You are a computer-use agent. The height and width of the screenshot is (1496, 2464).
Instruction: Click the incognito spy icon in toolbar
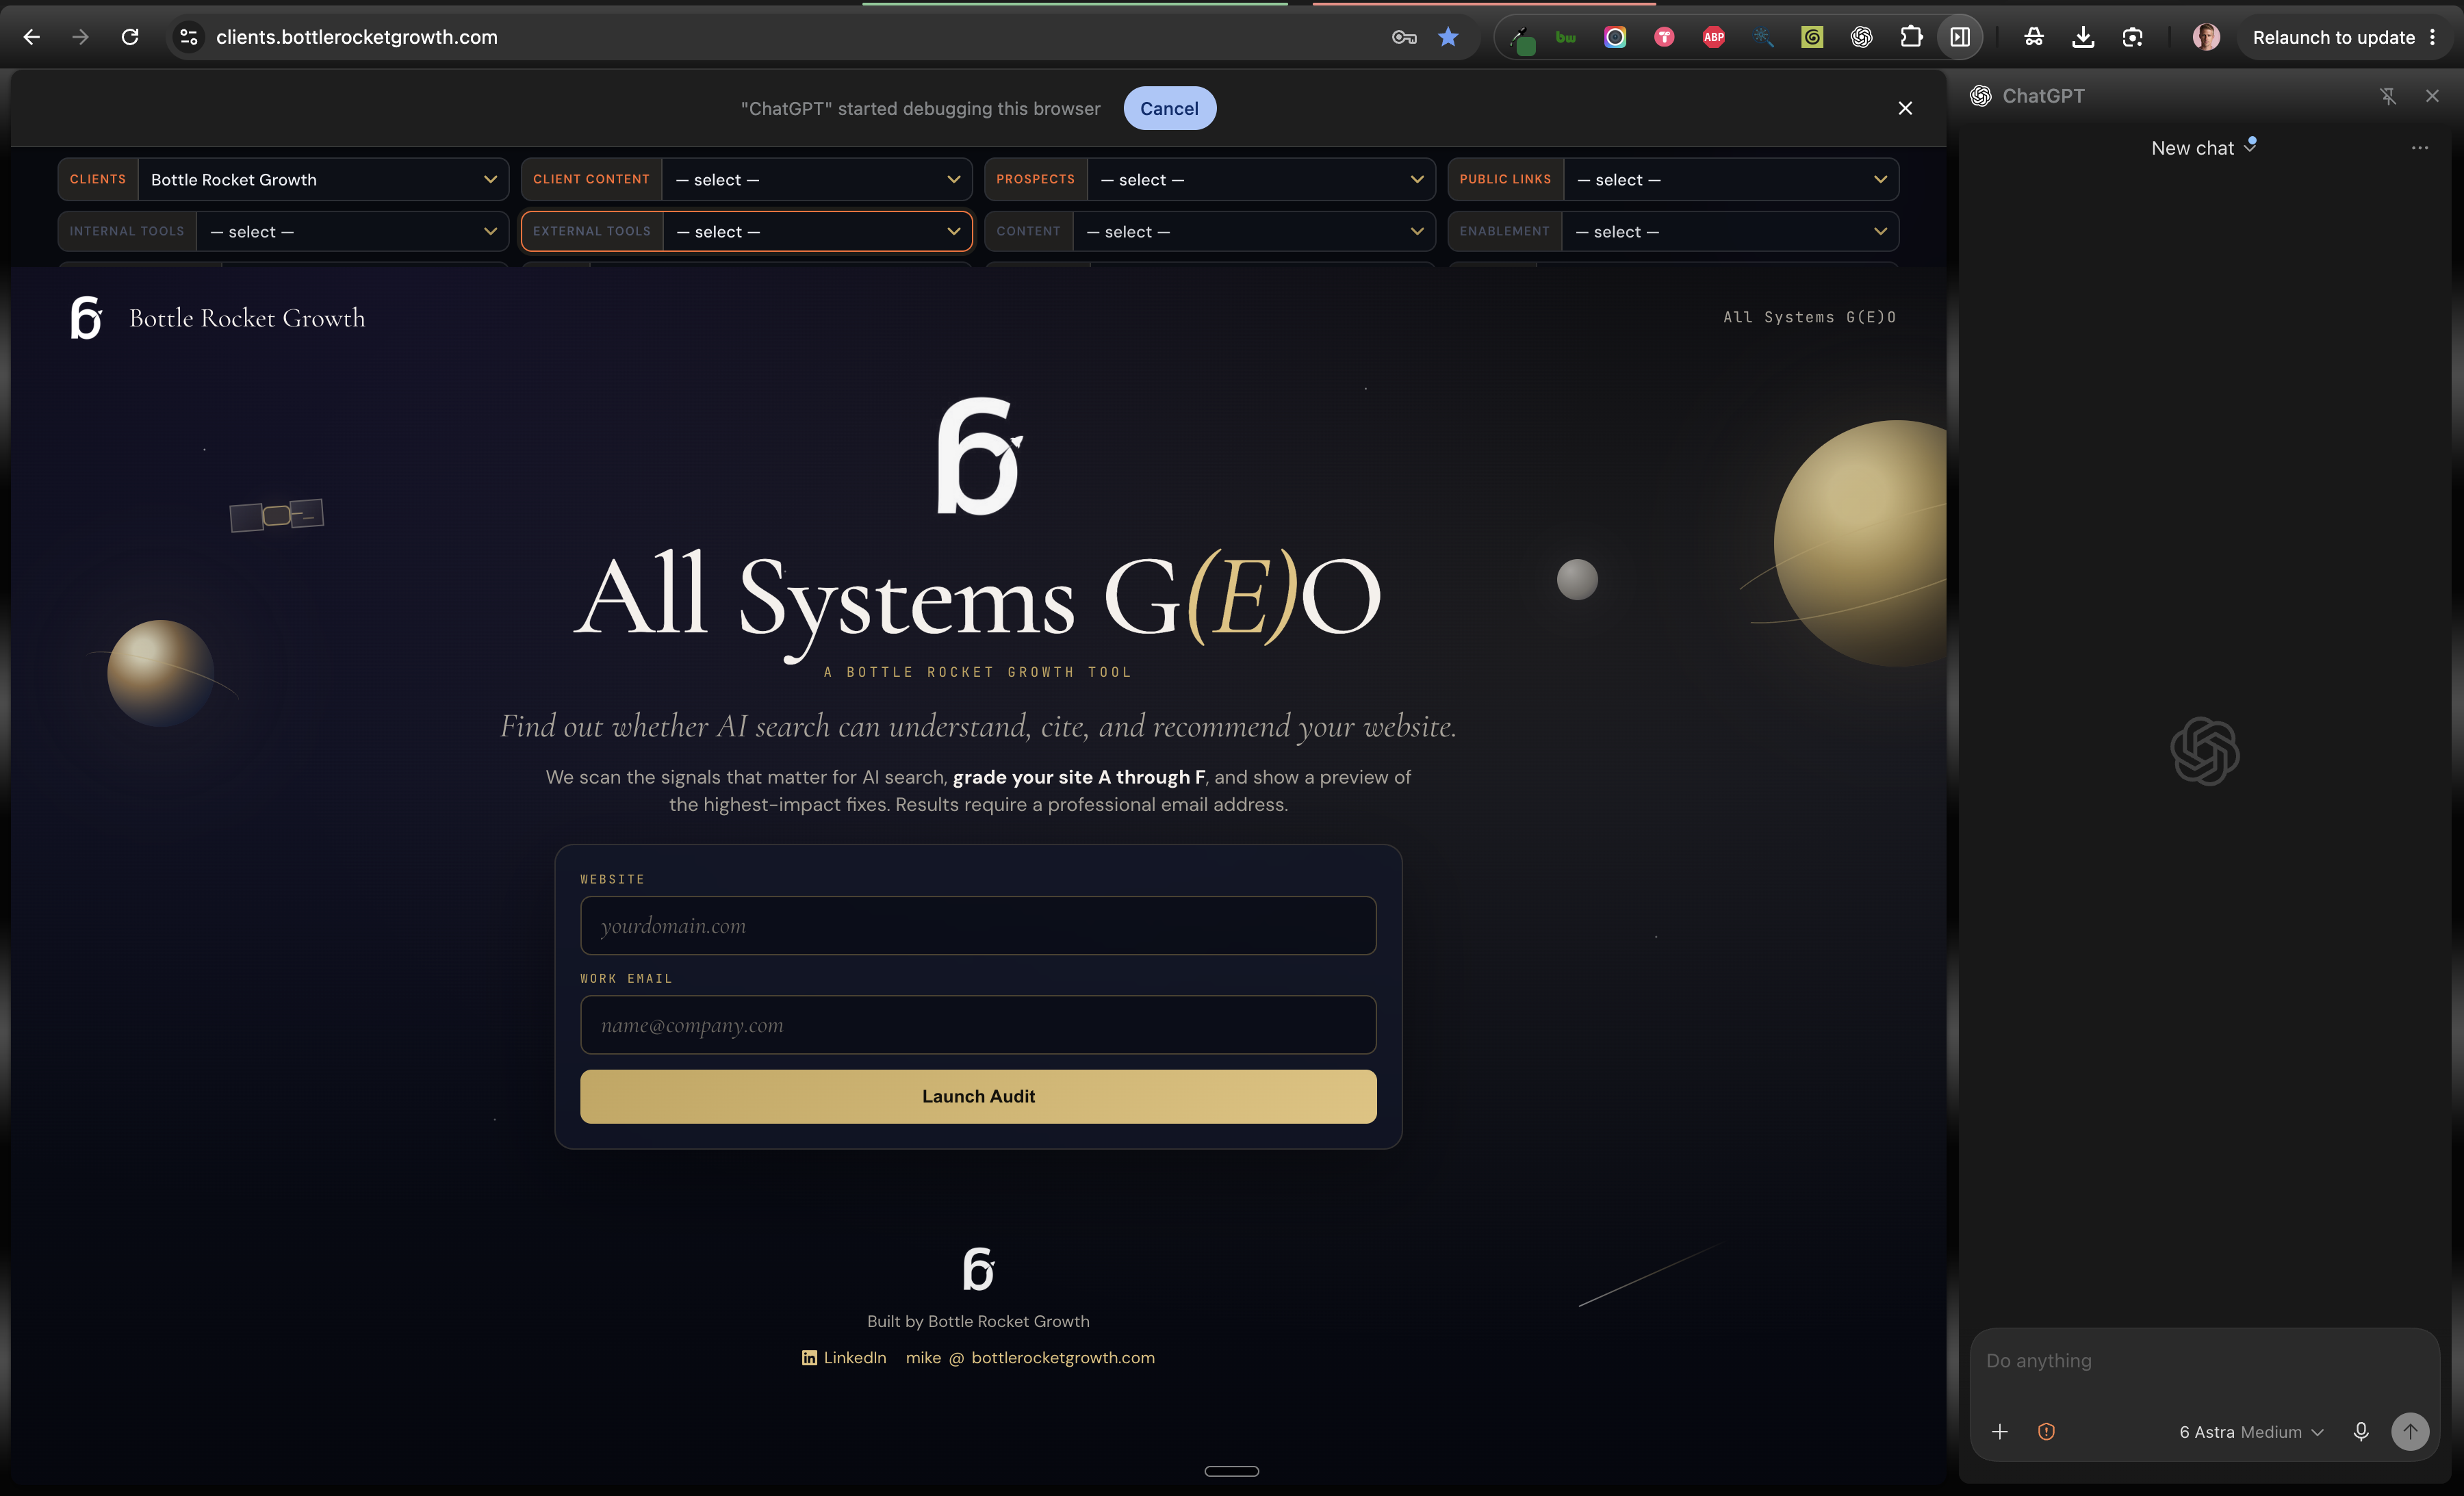point(2034,37)
